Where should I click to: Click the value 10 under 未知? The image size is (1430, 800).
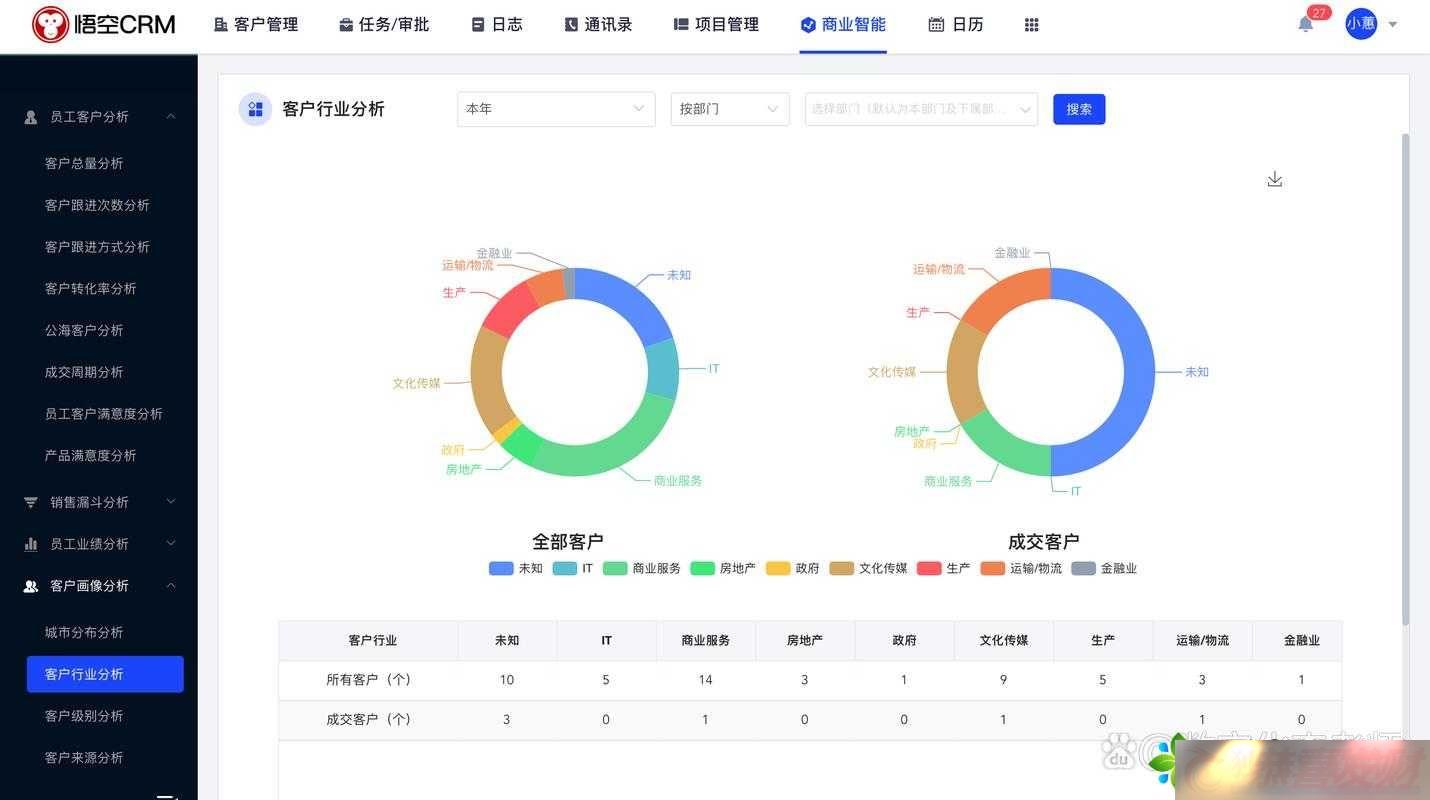point(507,680)
